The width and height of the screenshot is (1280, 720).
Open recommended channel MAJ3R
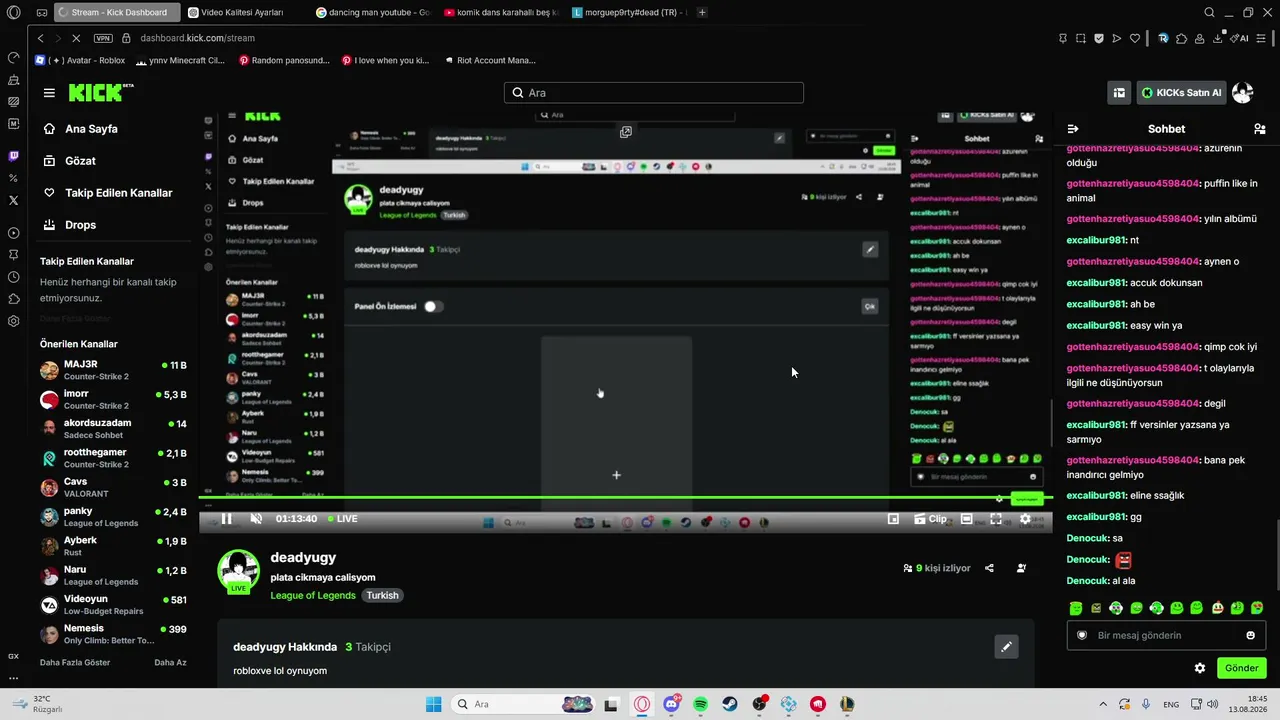coord(113,371)
